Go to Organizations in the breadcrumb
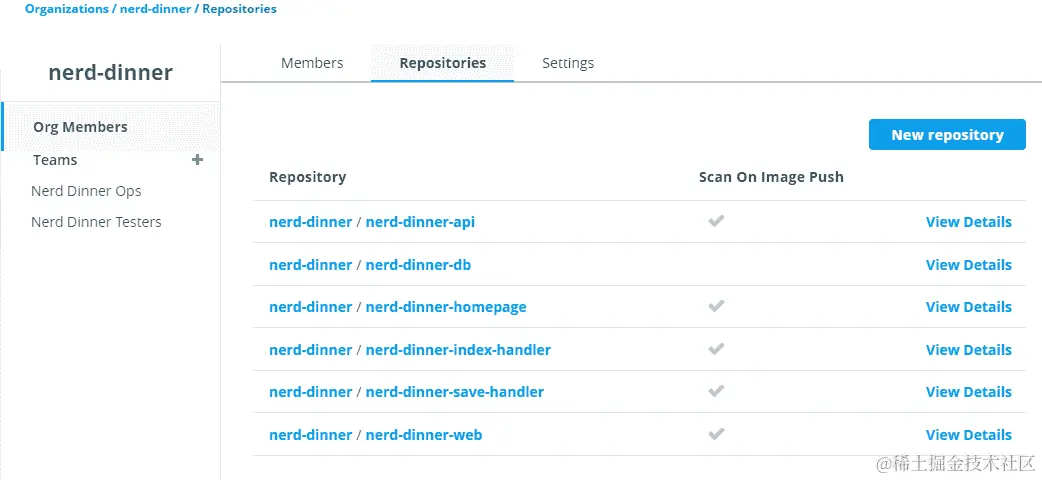Viewport: 1042px width, 480px height. pos(66,9)
